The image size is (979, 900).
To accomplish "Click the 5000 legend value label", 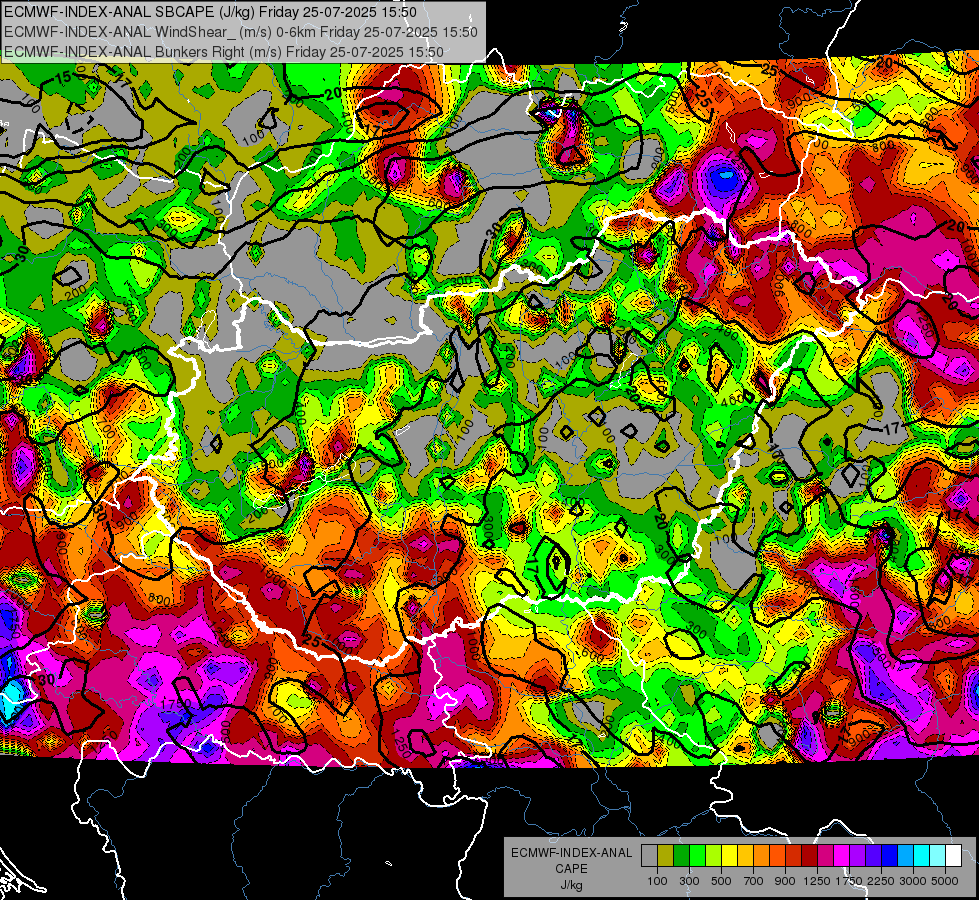I will point(945,881).
